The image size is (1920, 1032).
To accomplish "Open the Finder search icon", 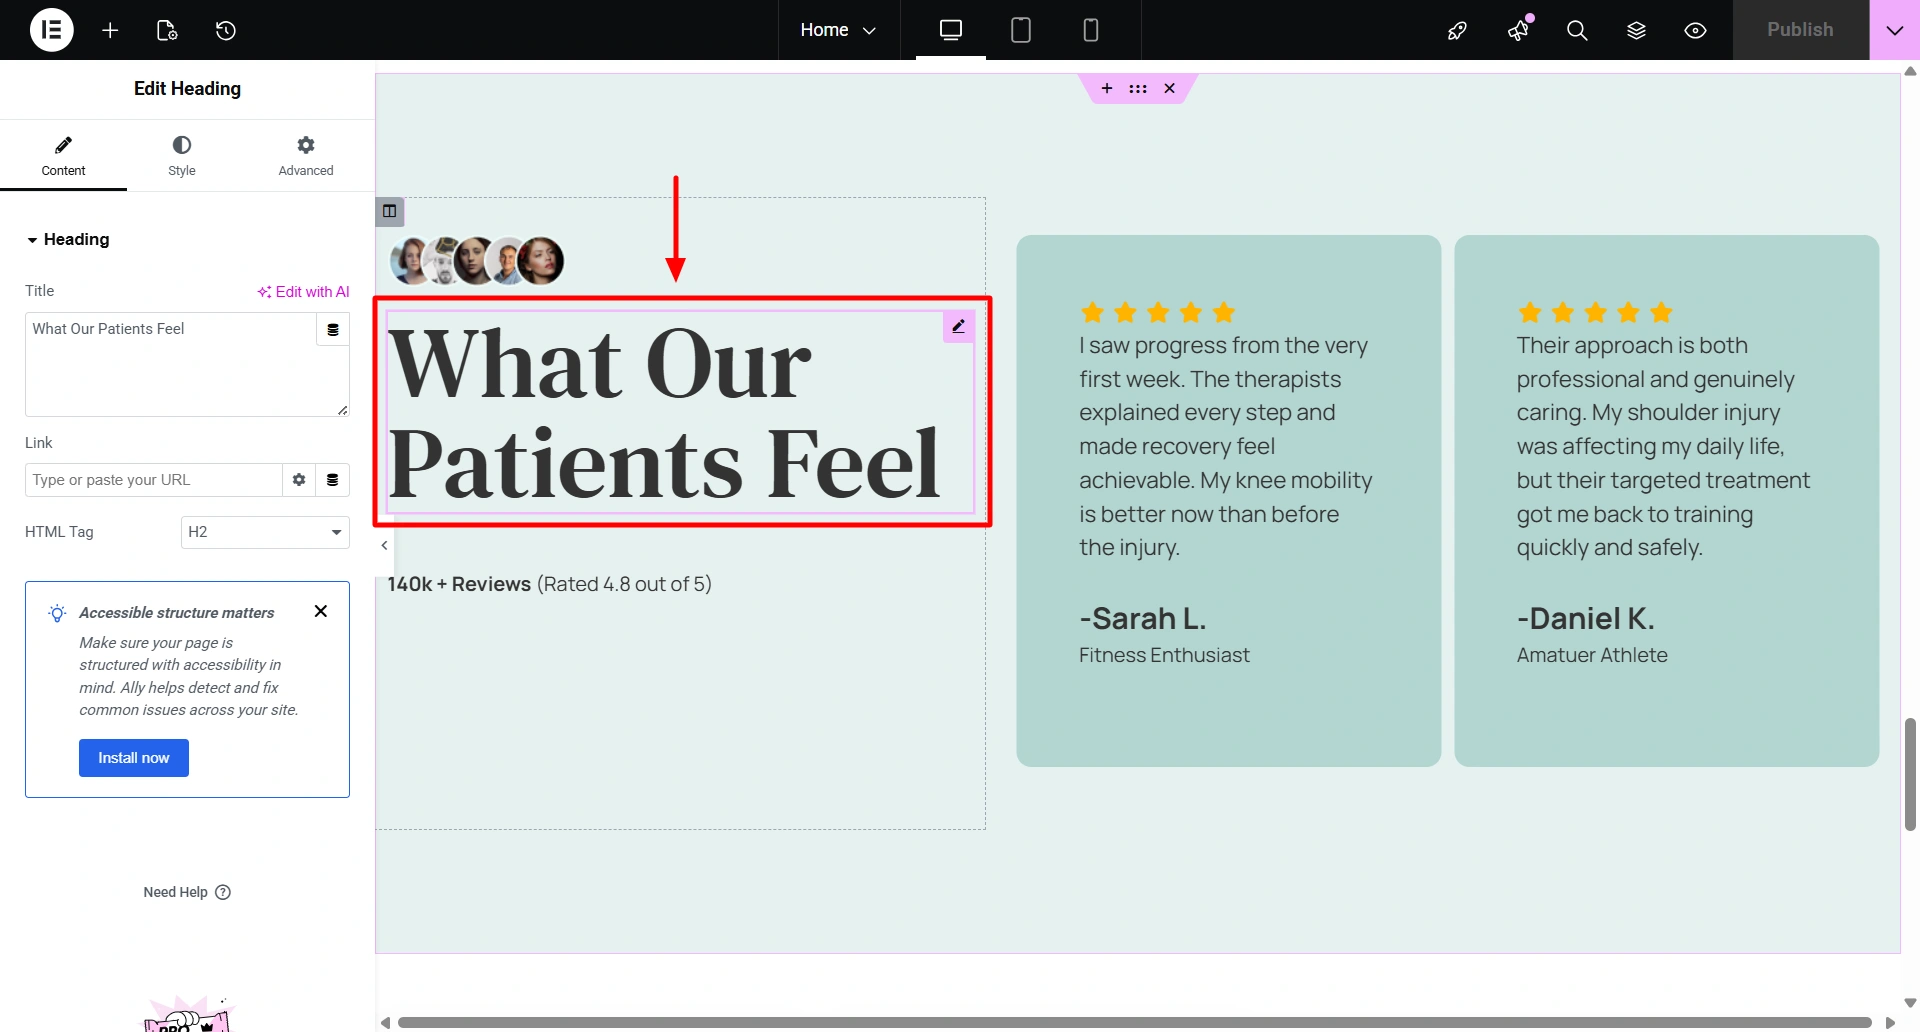I will click(1577, 31).
